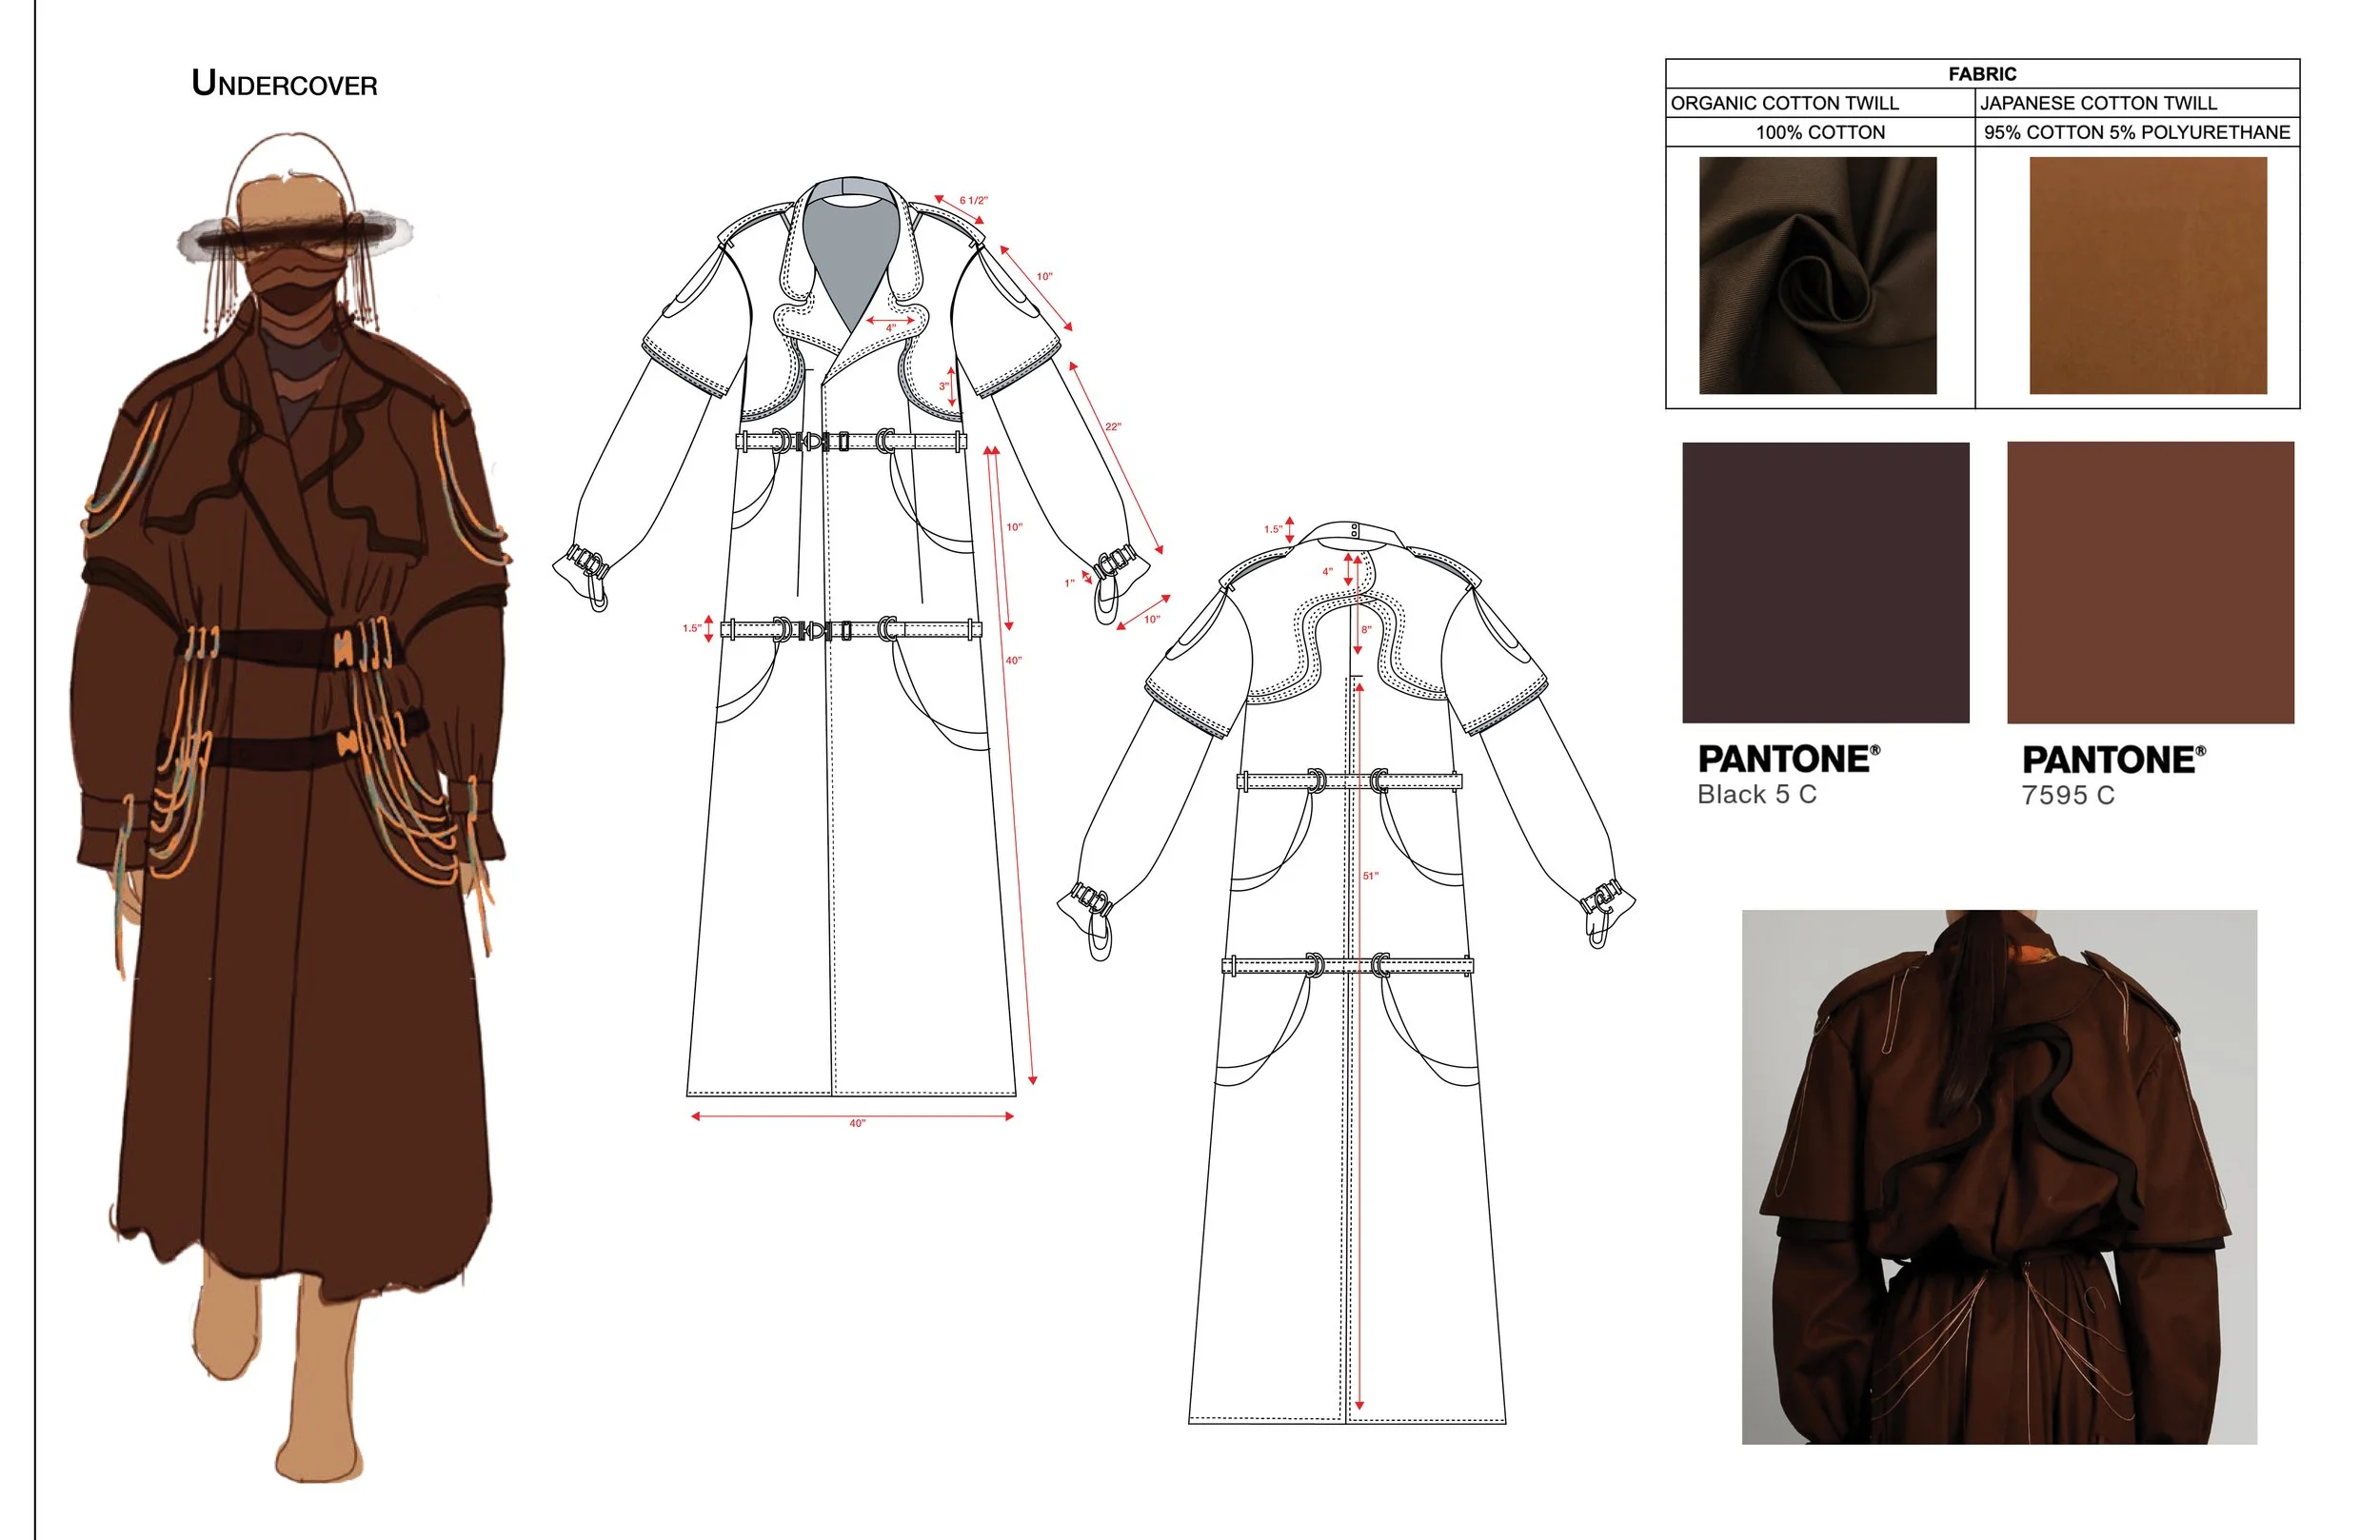Click the back view coat flat sketch
Viewport: 2380px width, 1540px height.
coord(1347,970)
